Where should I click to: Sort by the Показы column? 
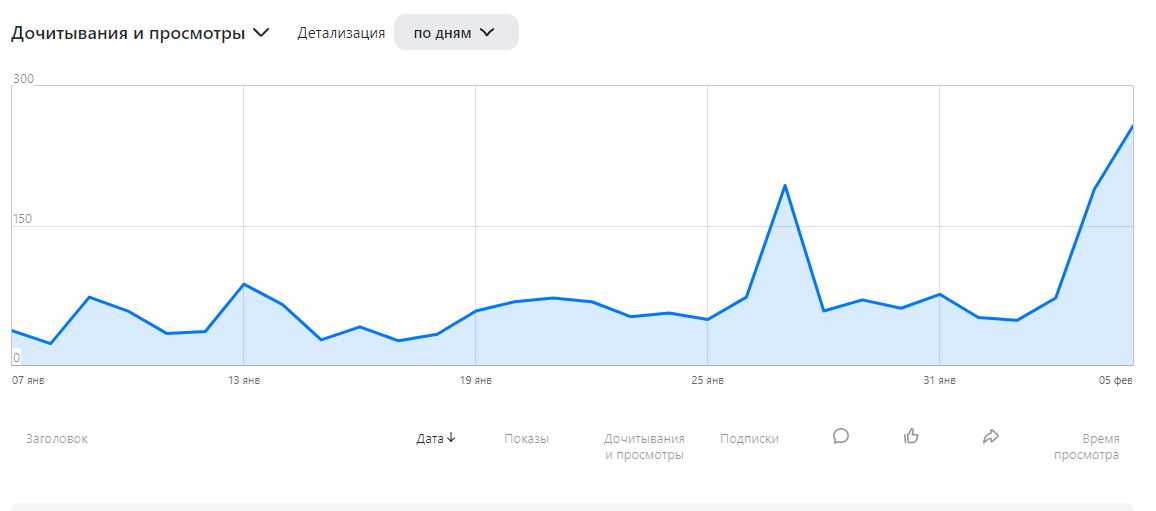click(526, 439)
